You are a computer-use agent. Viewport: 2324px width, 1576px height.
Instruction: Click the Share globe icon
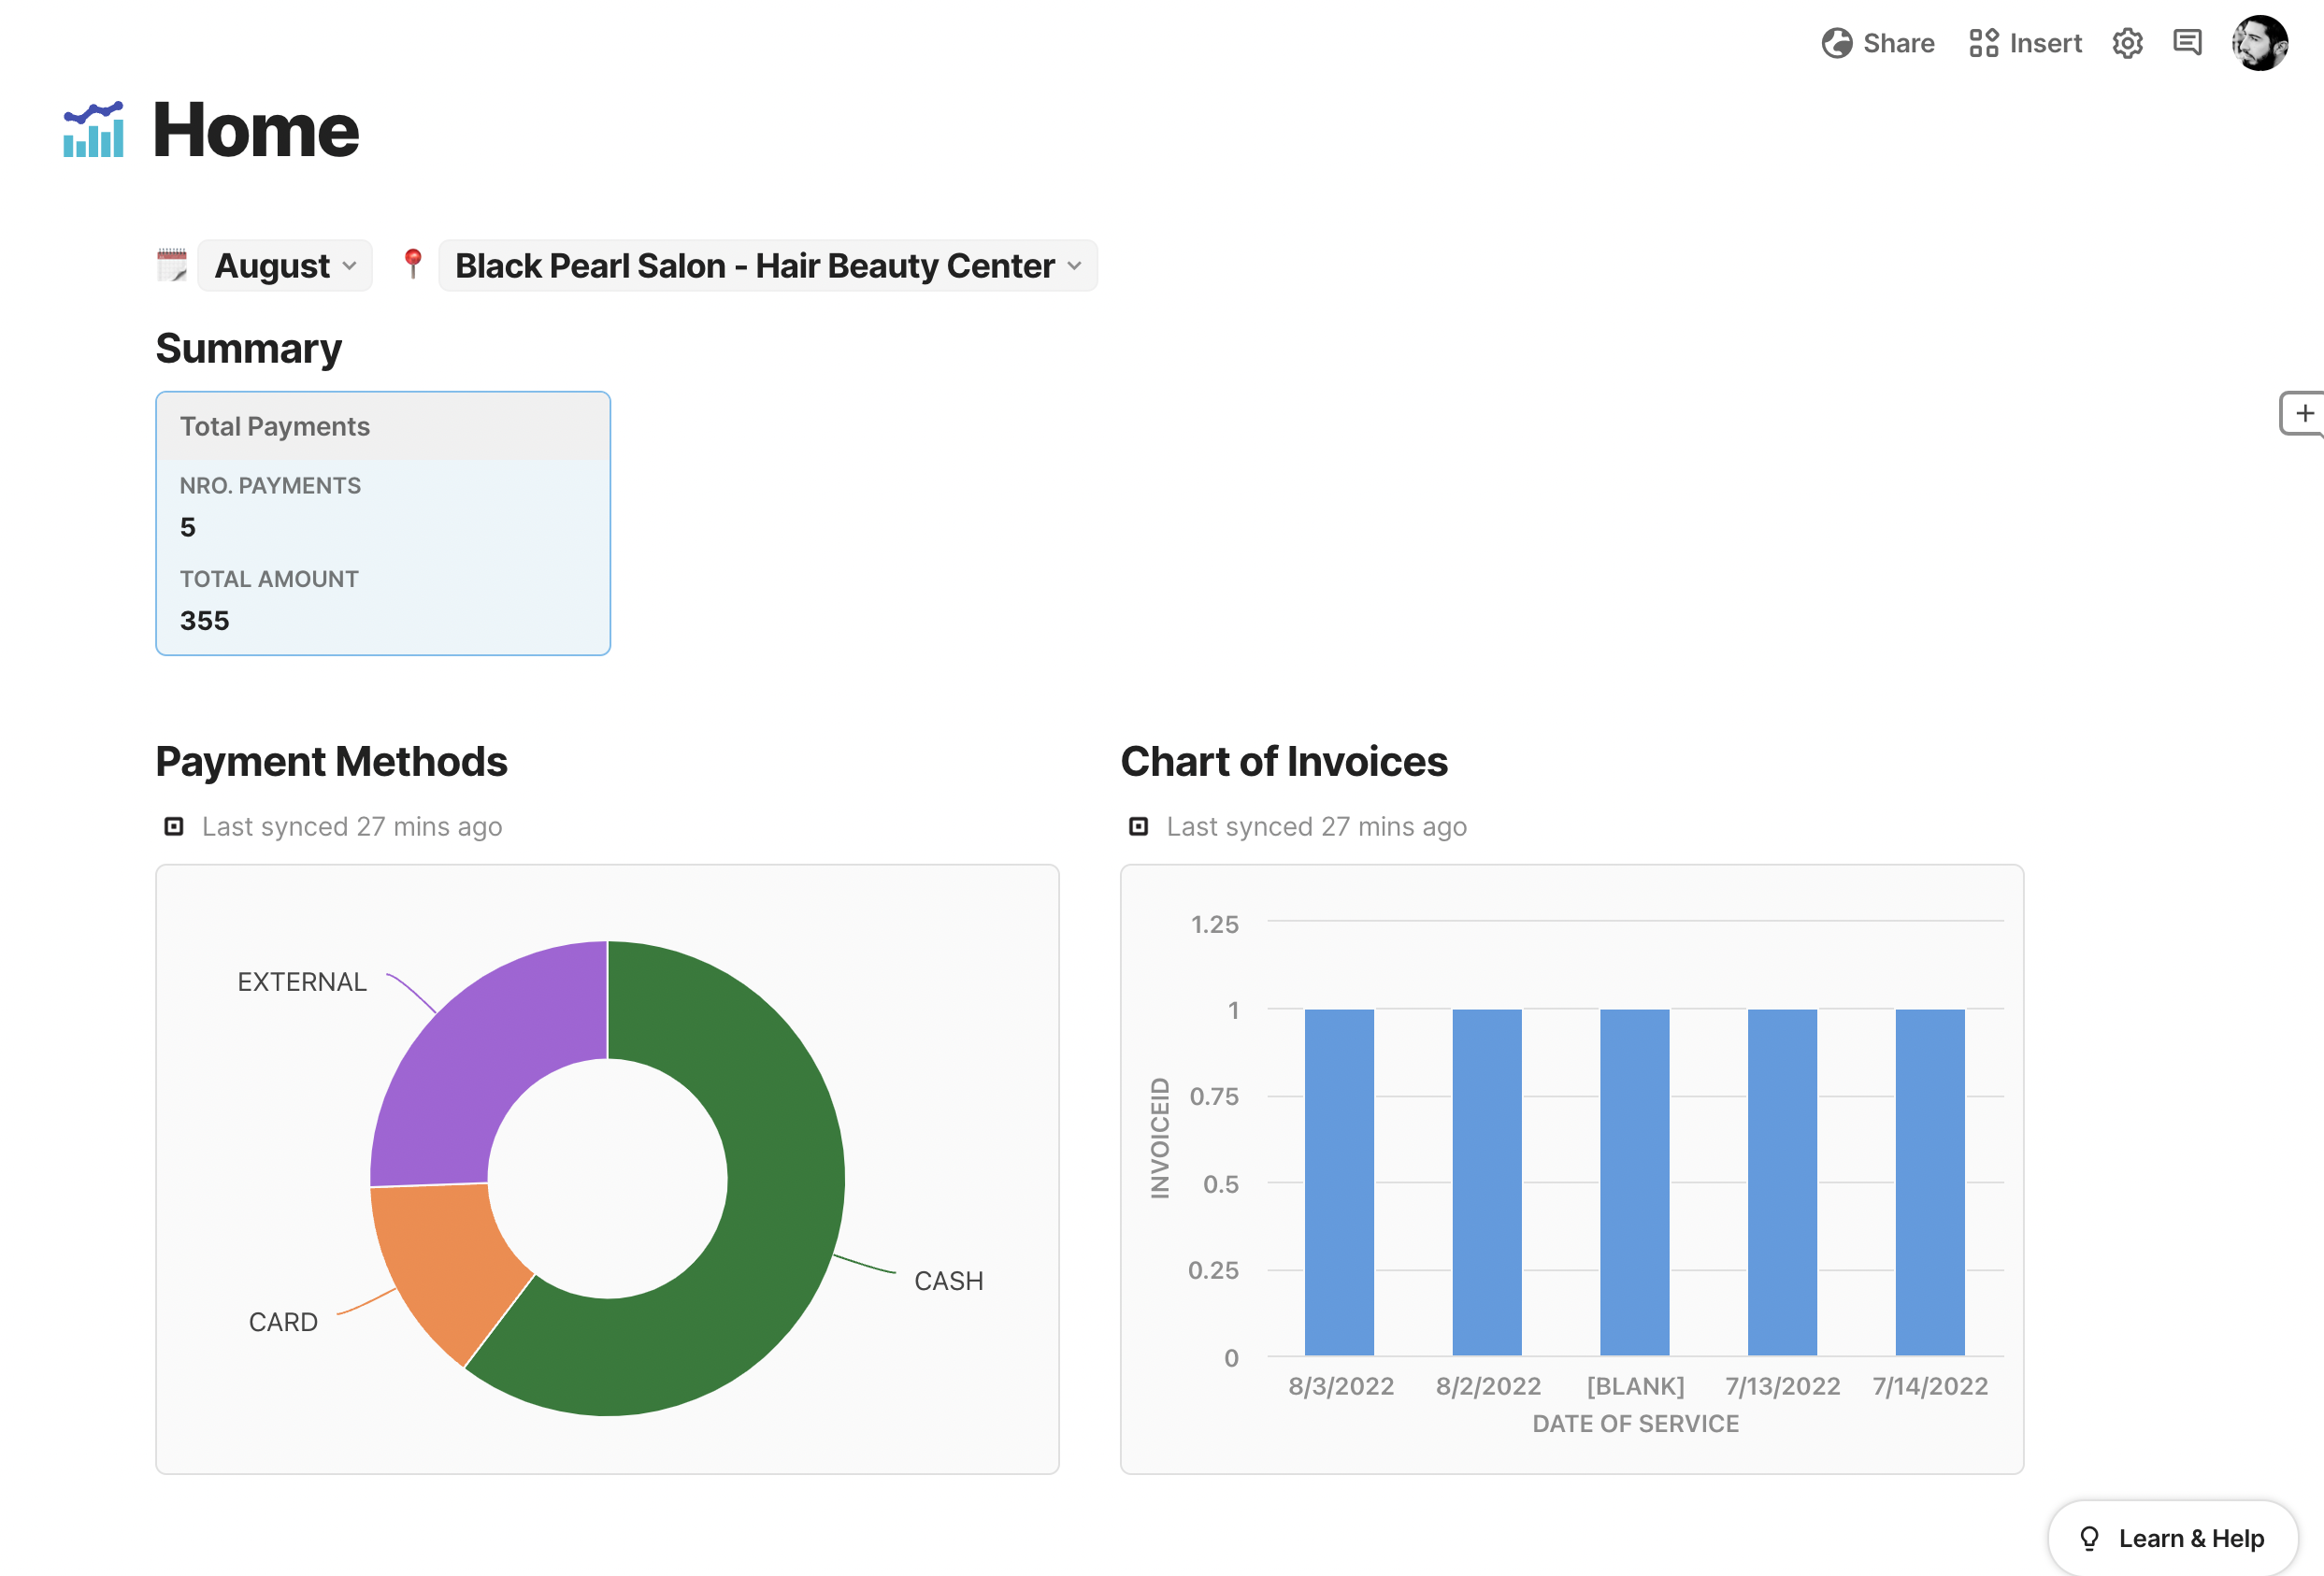pyautogui.click(x=1836, y=43)
